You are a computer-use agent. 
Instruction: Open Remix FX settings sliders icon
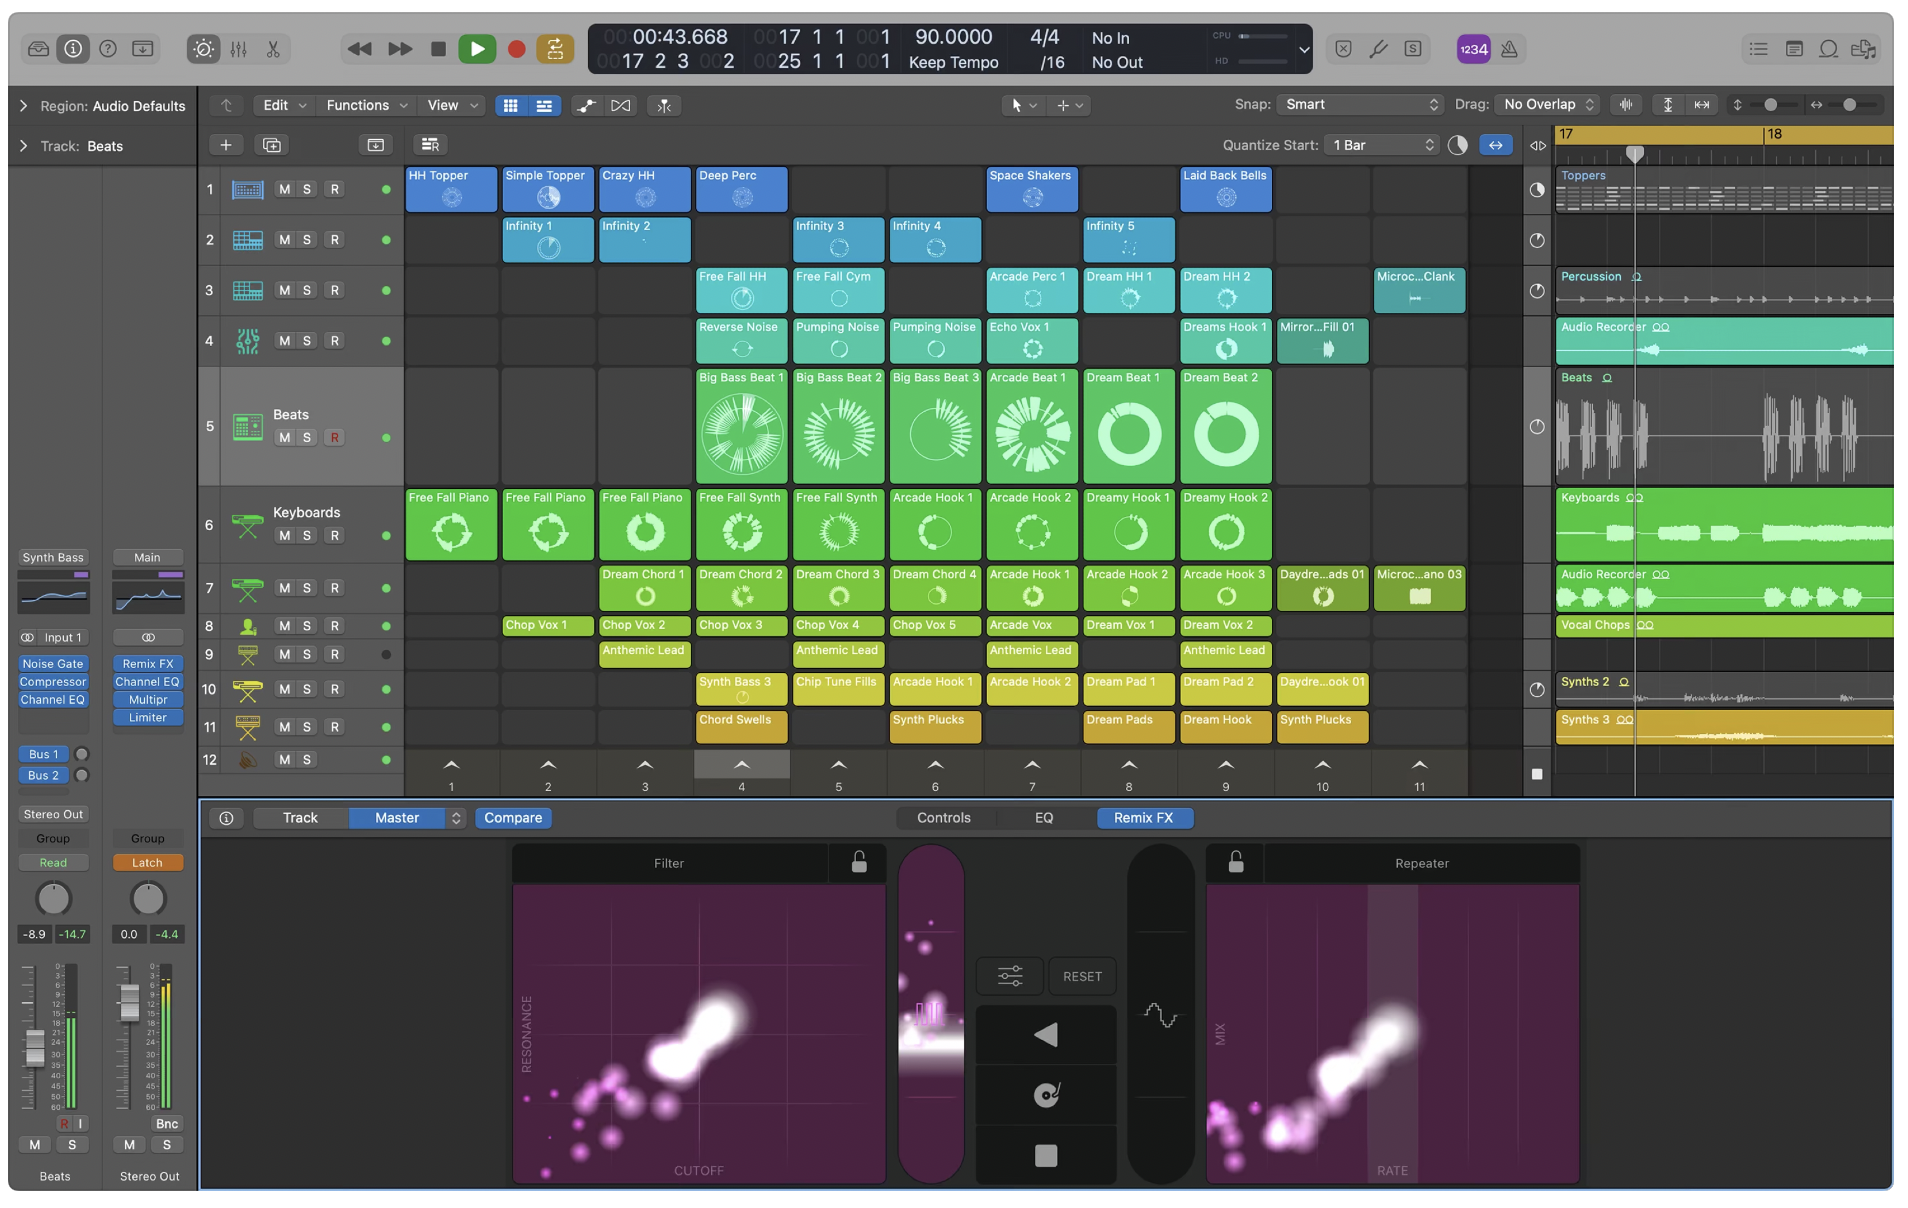1010,976
